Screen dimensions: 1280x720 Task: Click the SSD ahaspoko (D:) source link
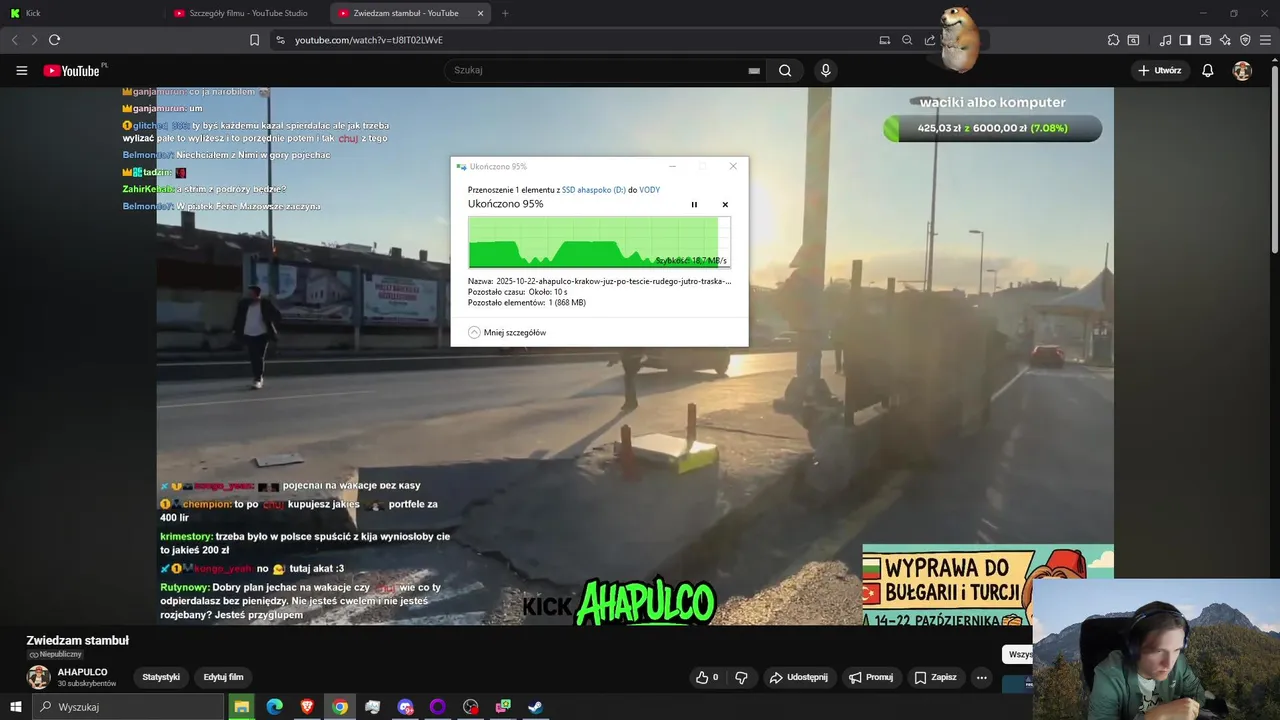click(x=594, y=190)
